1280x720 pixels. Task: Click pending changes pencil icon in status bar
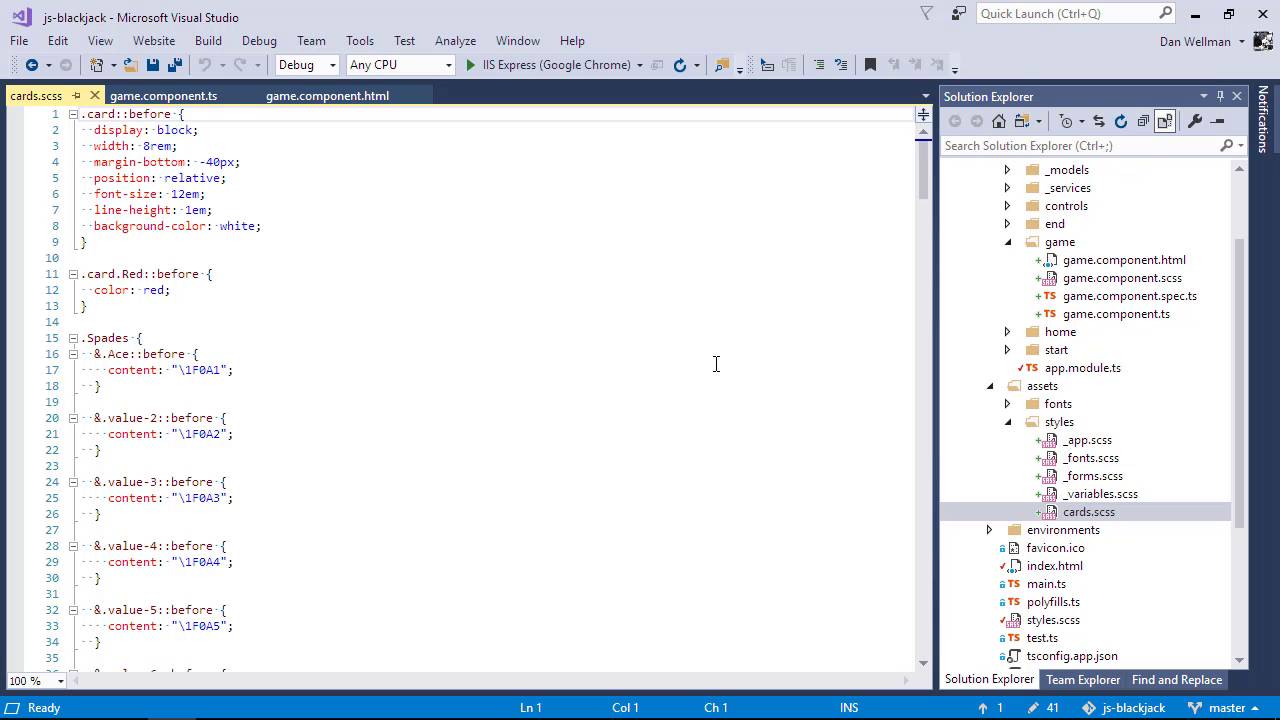pos(1034,708)
